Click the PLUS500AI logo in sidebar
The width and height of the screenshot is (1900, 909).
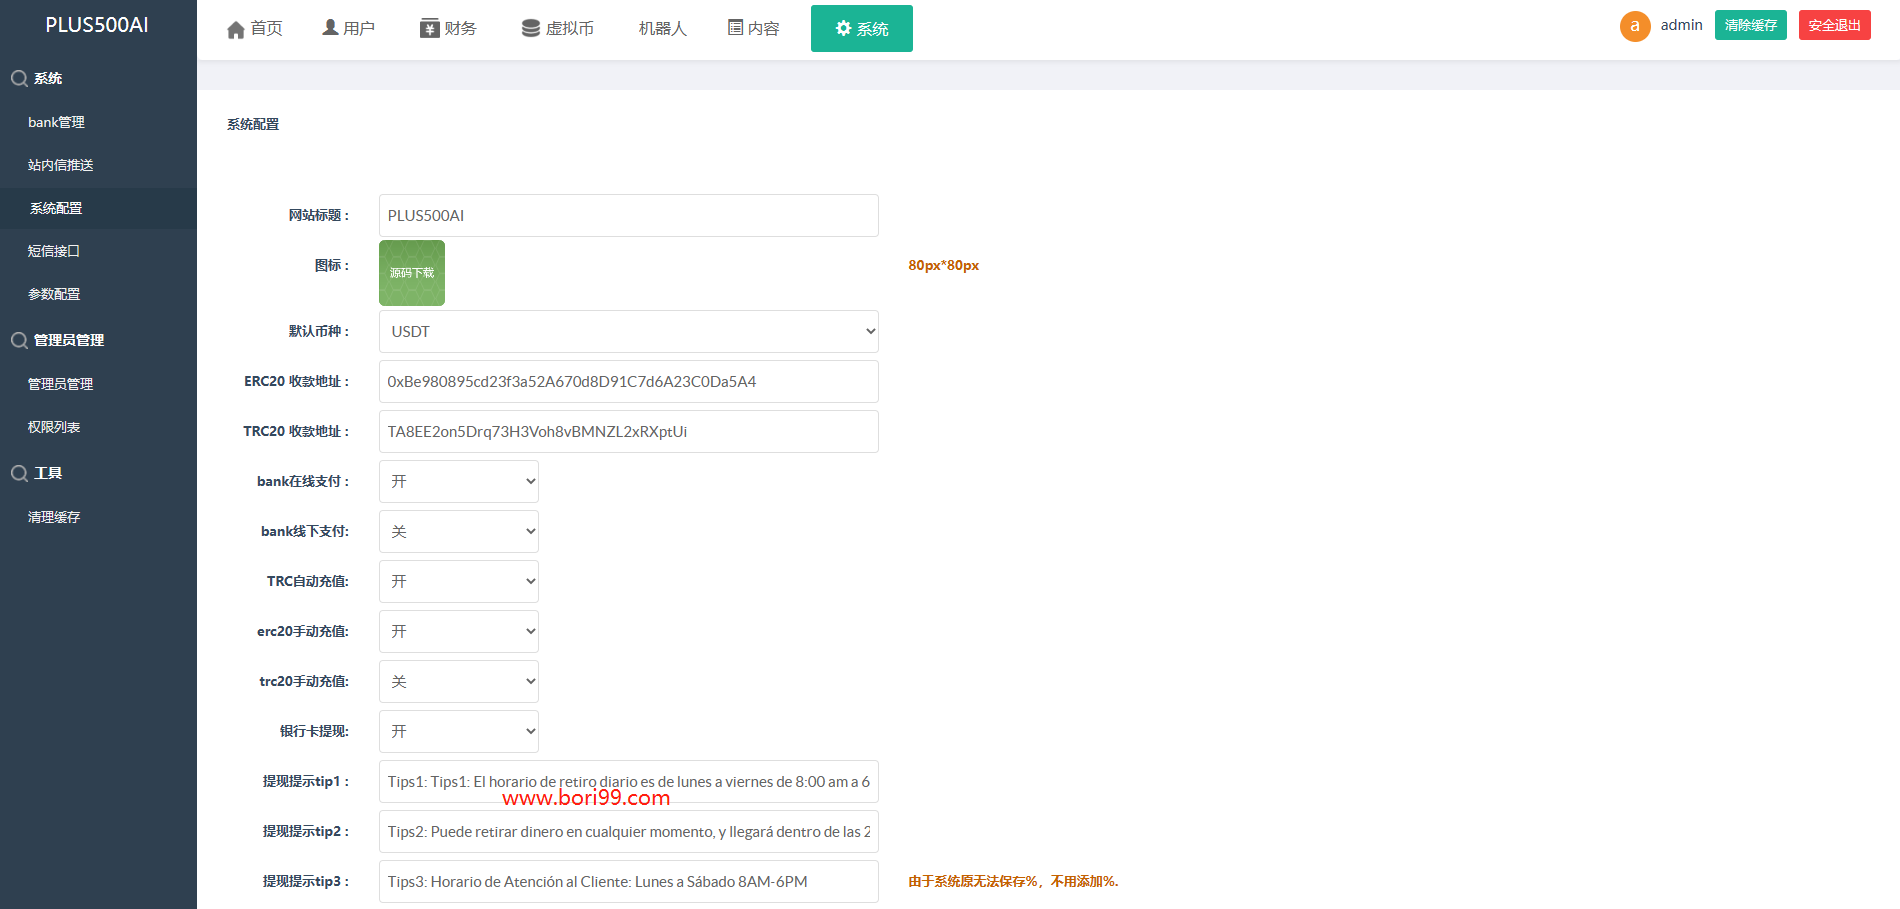[97, 25]
